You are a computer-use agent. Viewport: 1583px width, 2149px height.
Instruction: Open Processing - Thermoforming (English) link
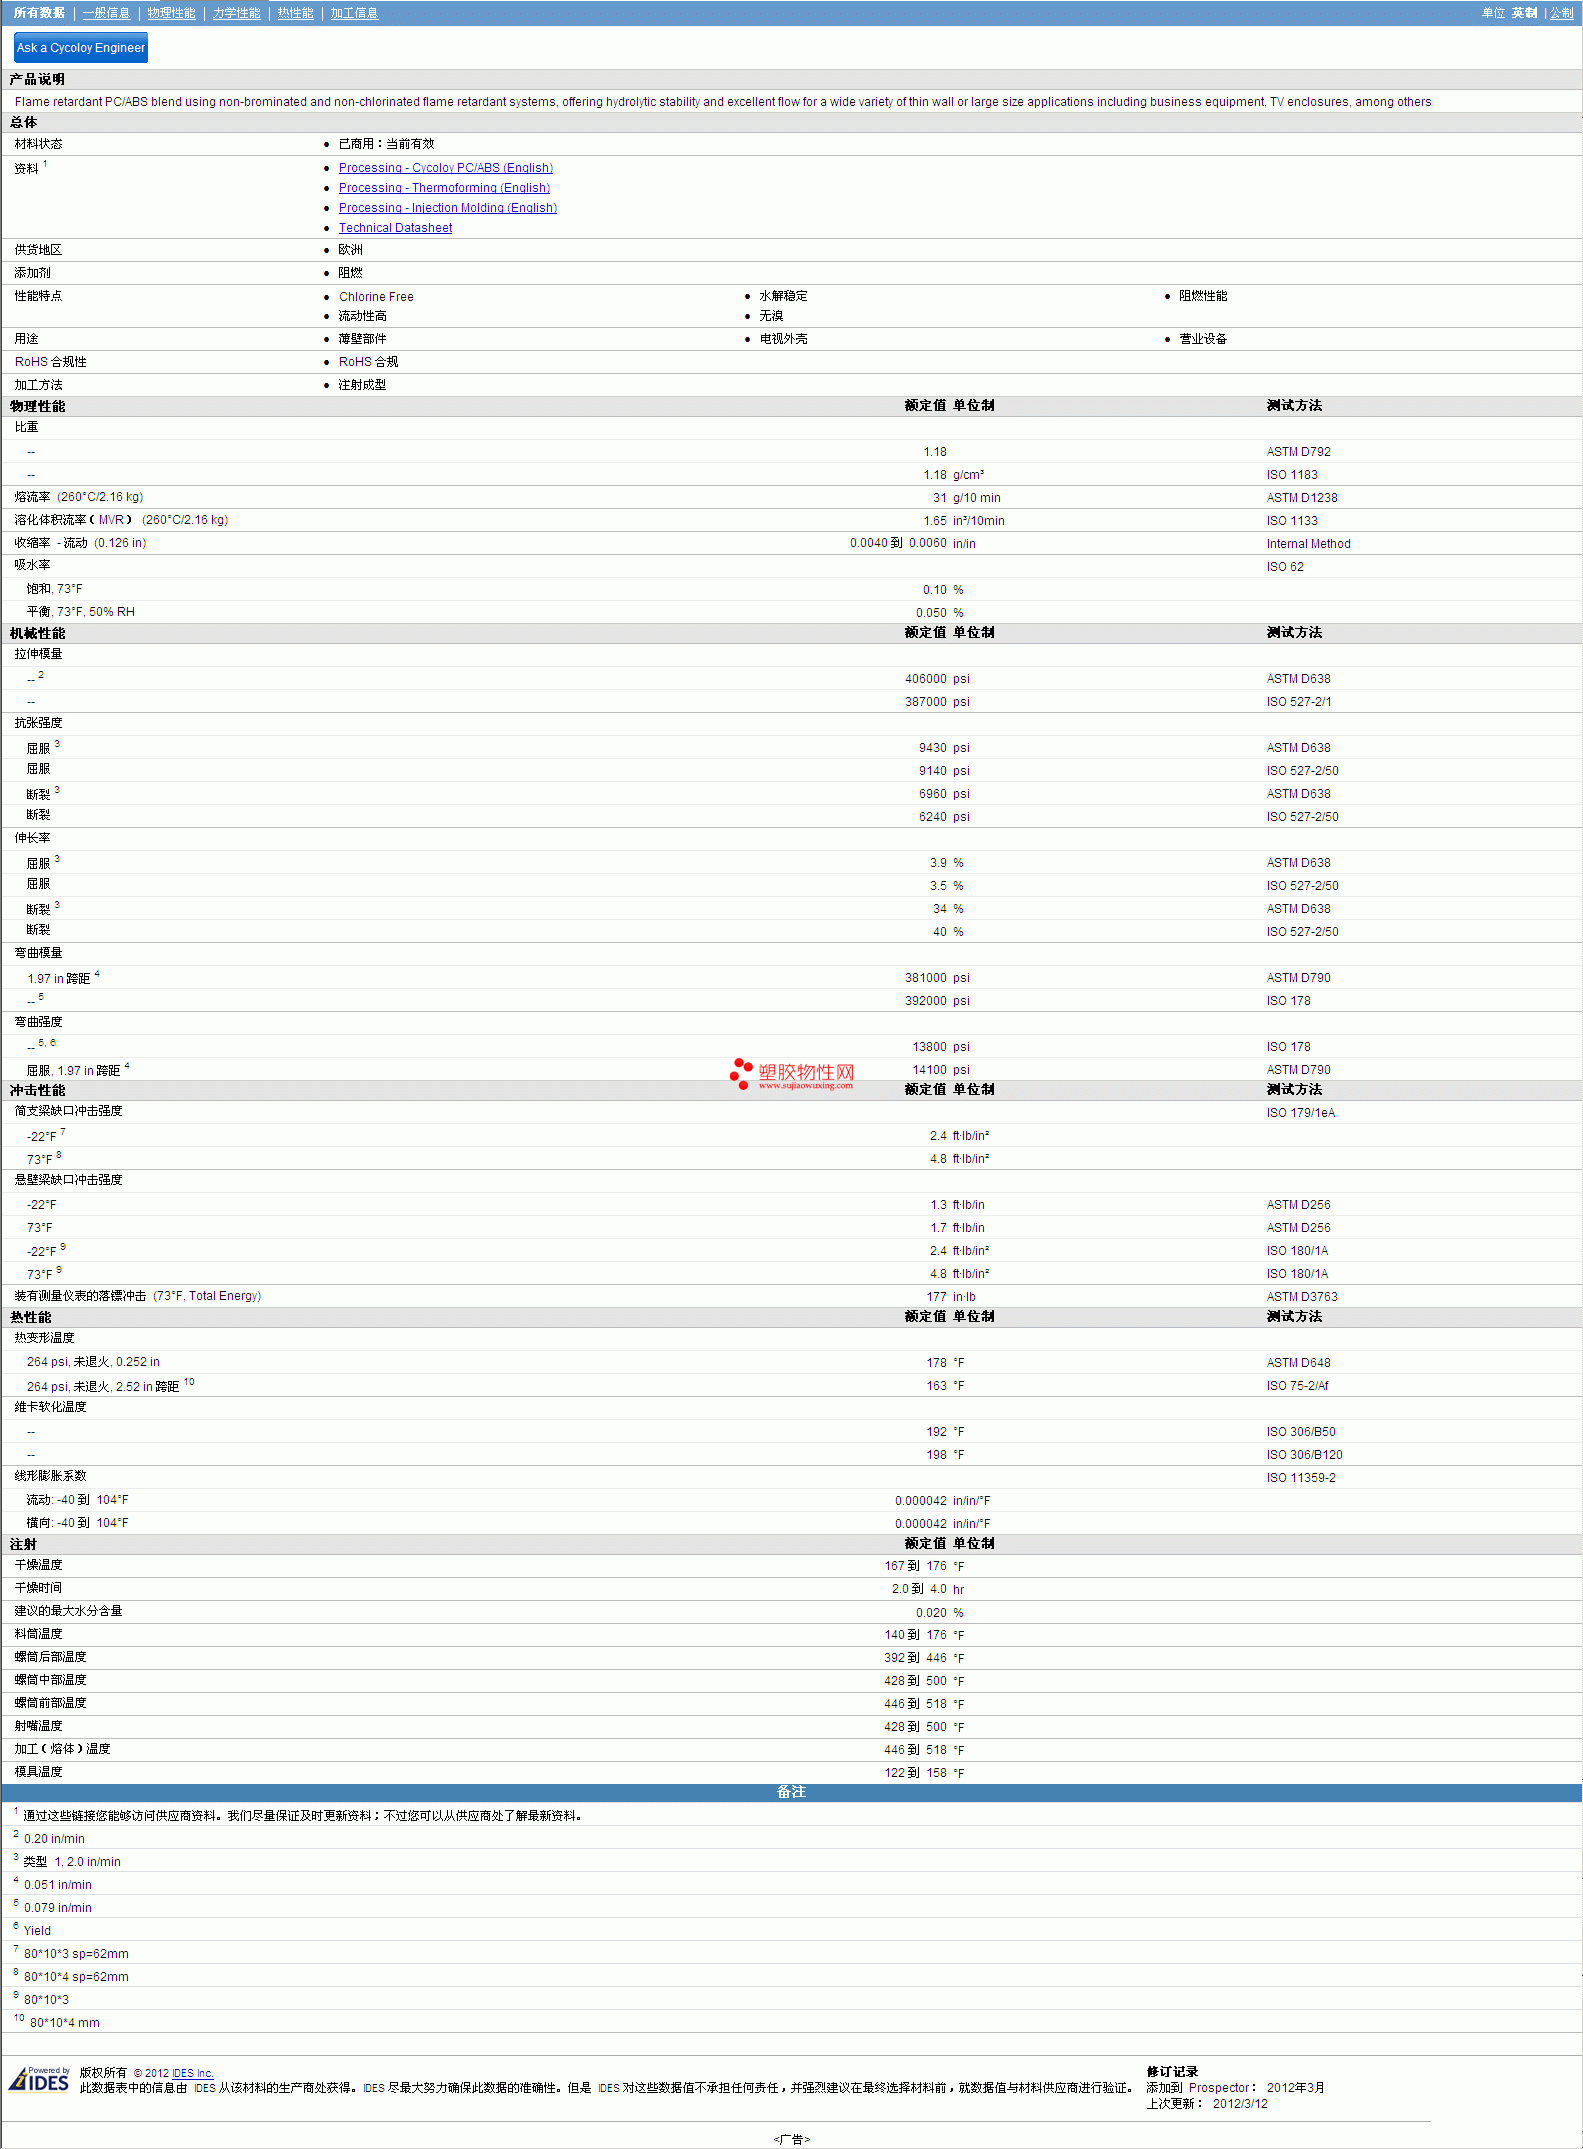click(444, 188)
